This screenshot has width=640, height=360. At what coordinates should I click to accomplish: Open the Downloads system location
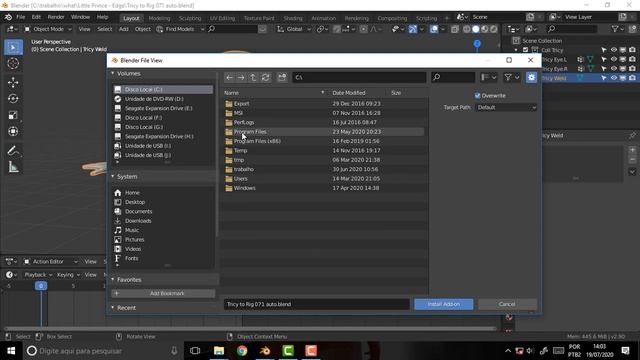[138, 221]
